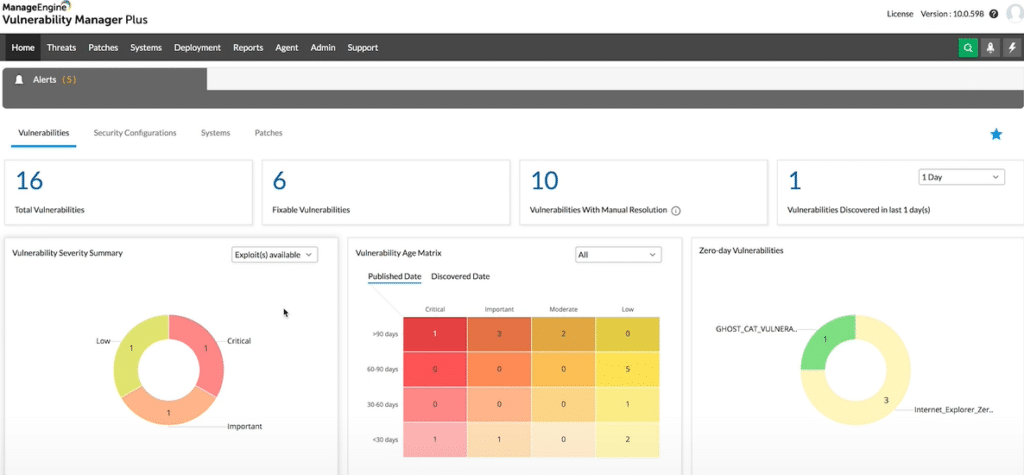Click the Critical segment of severity donut
1024x475 pixels.
(207, 350)
